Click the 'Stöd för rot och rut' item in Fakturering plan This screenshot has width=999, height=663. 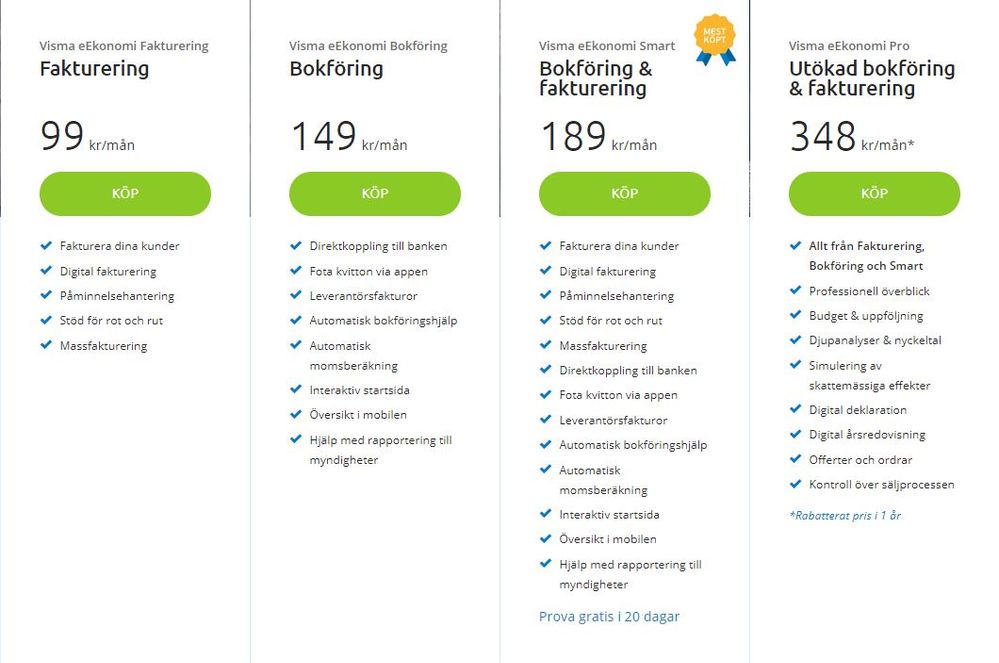pos(111,320)
